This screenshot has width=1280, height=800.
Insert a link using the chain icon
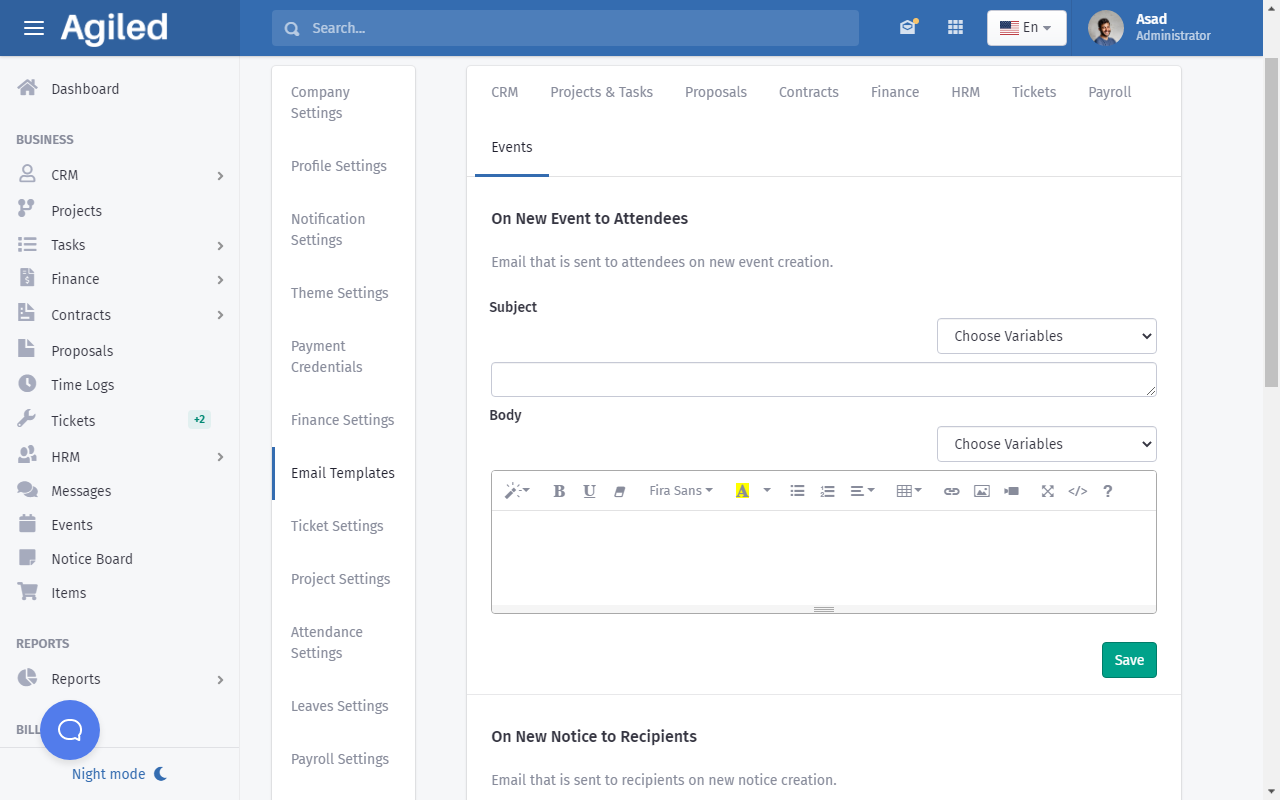coord(951,491)
